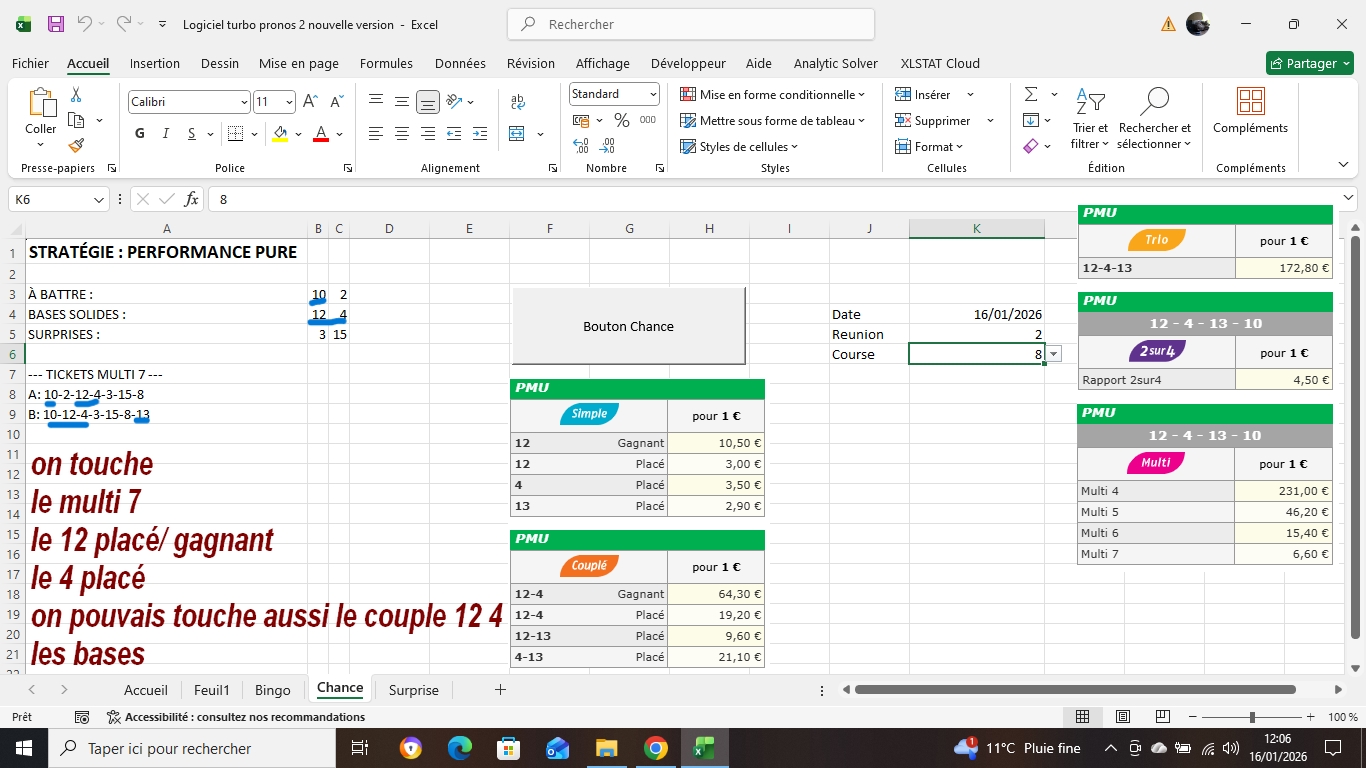Activate the format painter brush
The width and height of the screenshot is (1366, 768).
click(76, 146)
